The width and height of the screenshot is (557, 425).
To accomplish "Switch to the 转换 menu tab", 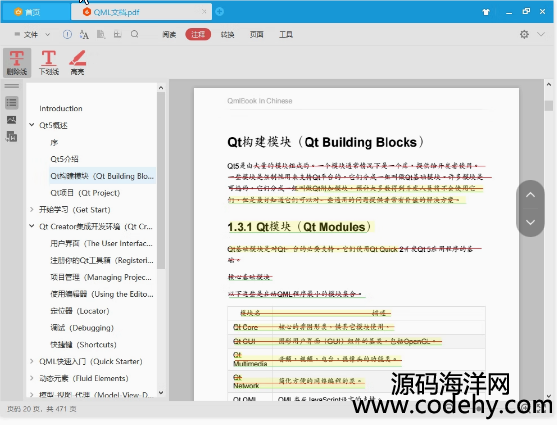I will click(227, 34).
